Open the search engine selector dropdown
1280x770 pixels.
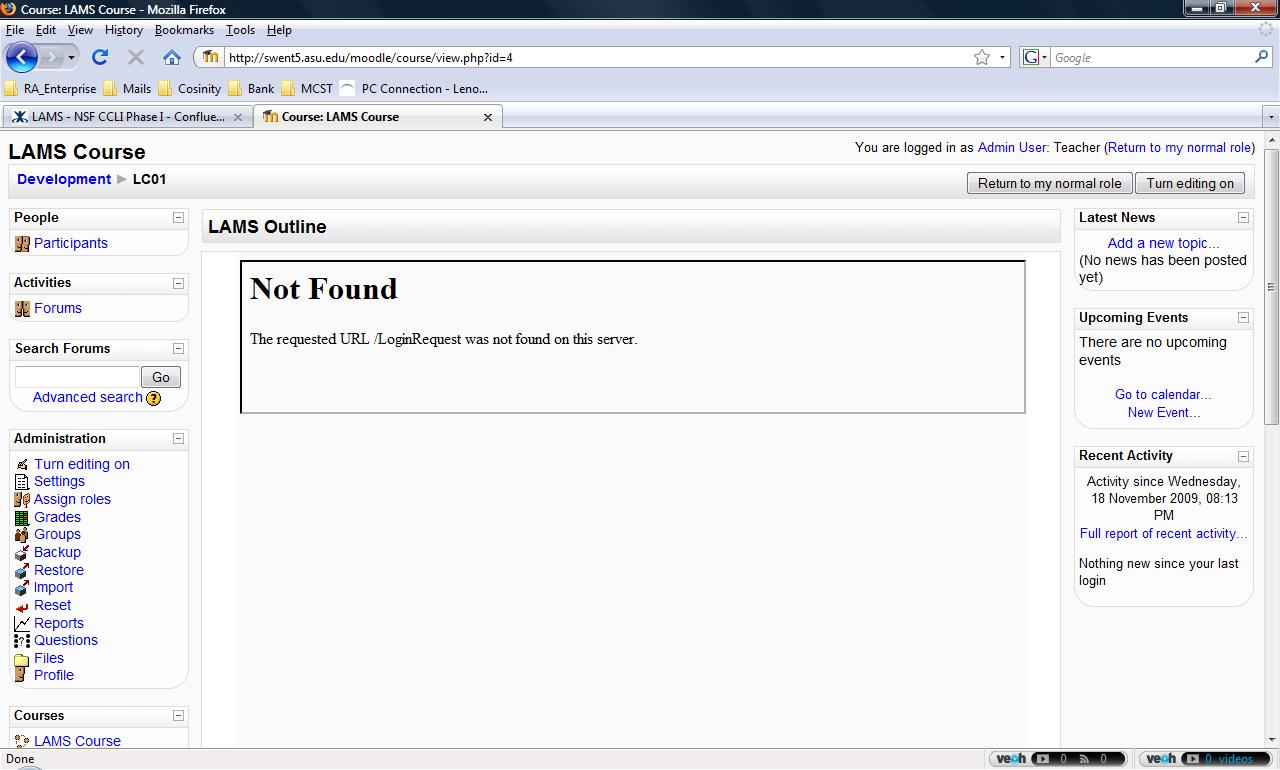pyautogui.click(x=1035, y=57)
